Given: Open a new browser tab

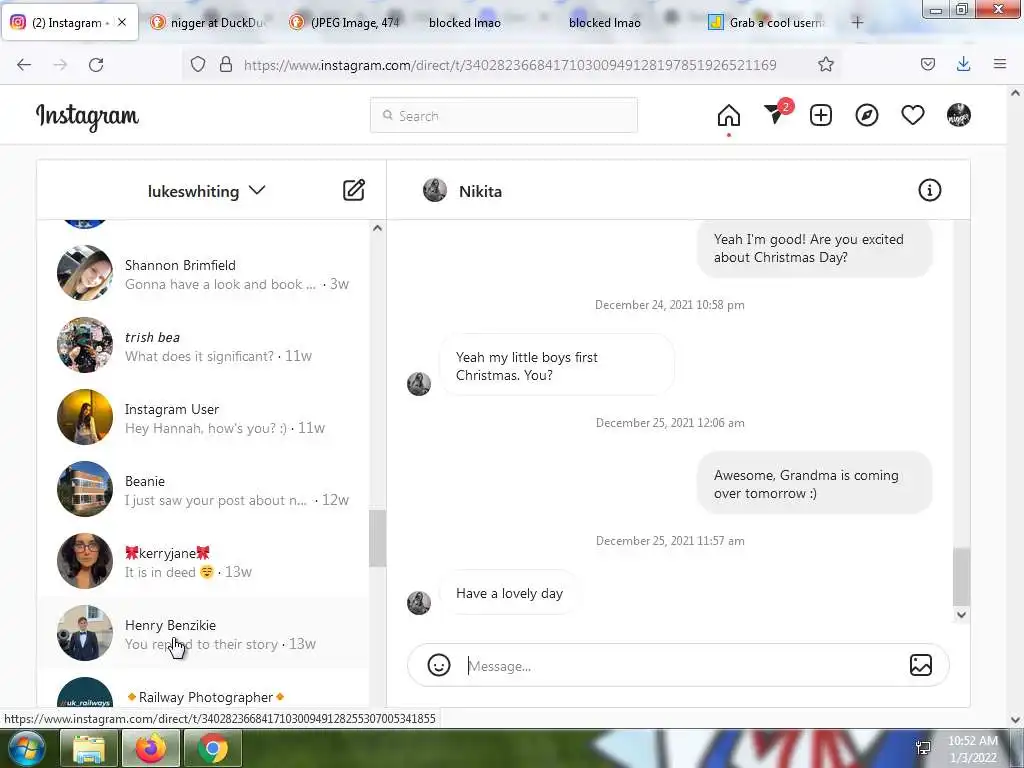Looking at the screenshot, I should tap(857, 22).
